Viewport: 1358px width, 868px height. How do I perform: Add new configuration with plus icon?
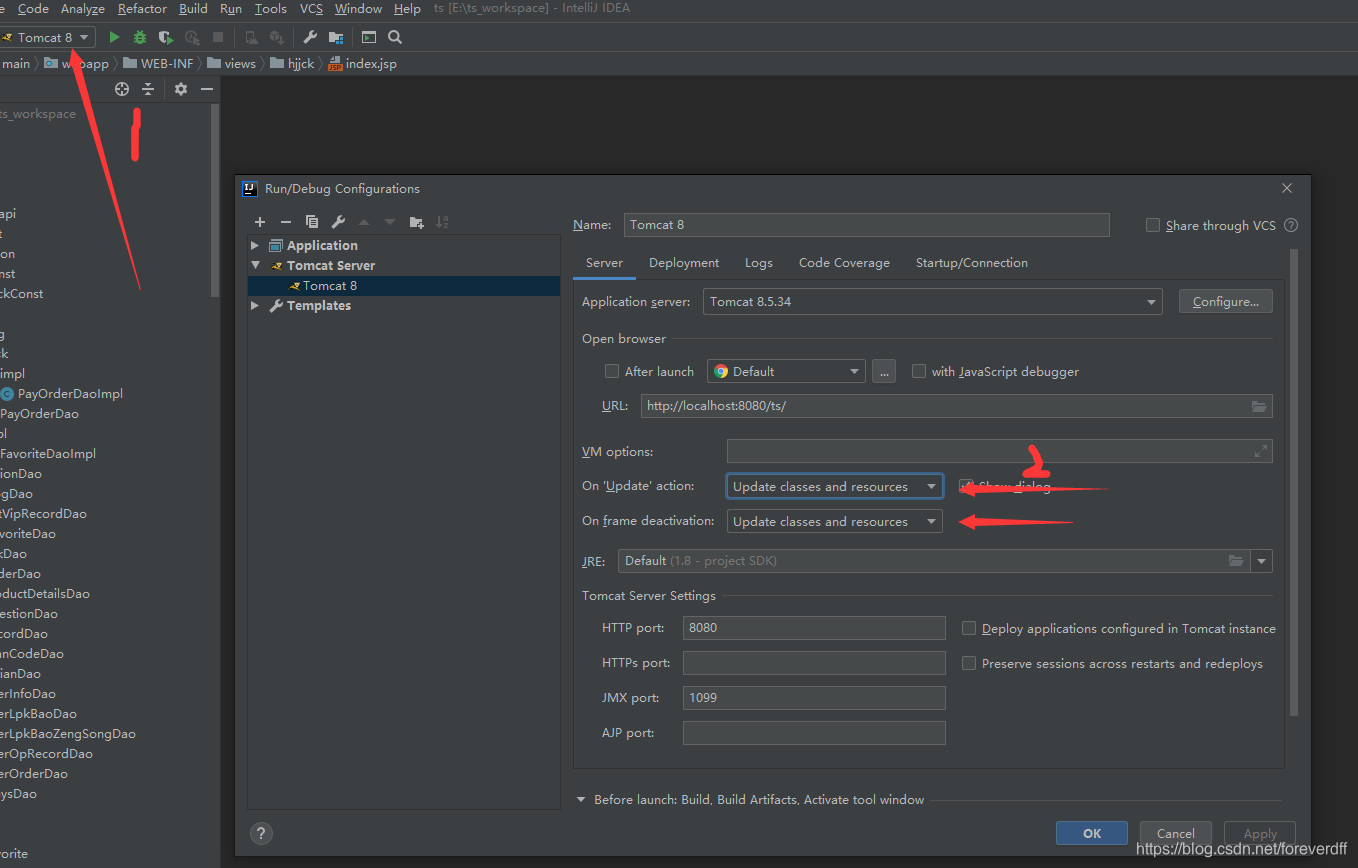pyautogui.click(x=260, y=222)
